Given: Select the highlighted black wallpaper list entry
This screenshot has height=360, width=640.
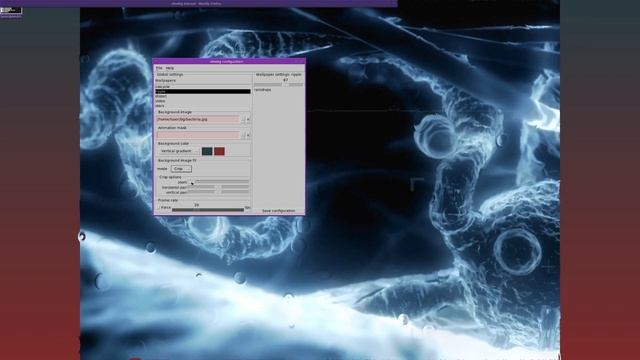Looking at the screenshot, I should tap(203, 91).
